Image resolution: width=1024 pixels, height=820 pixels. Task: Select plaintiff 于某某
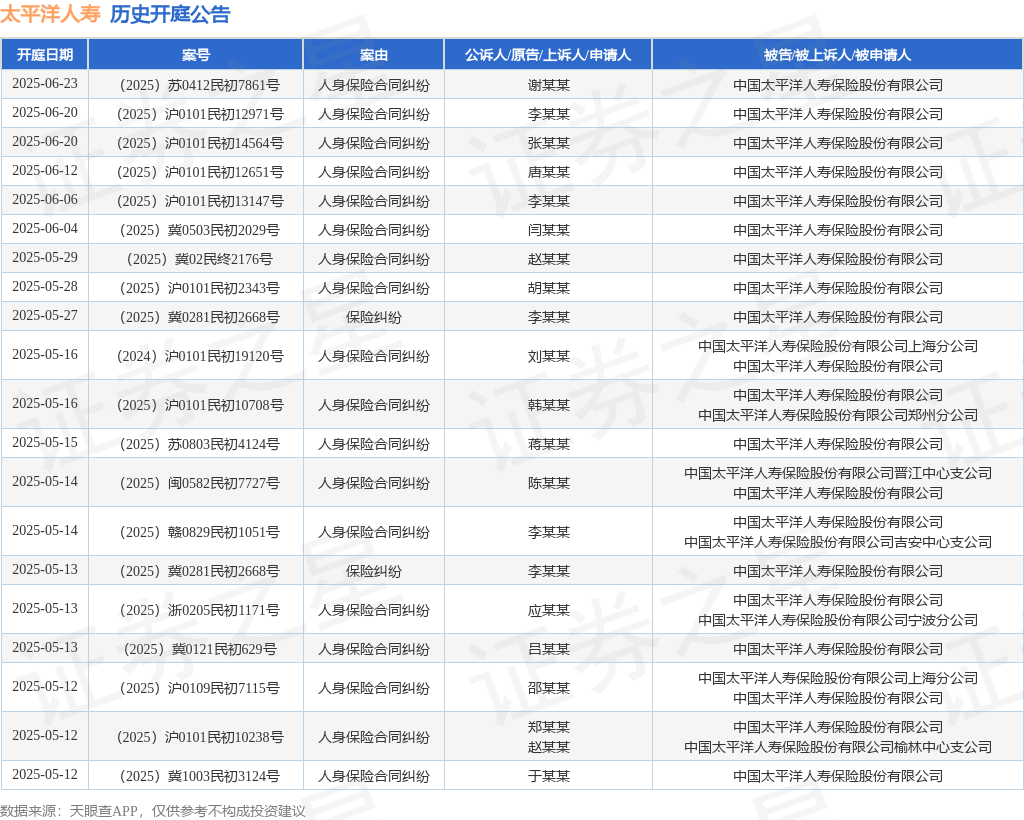click(x=549, y=776)
